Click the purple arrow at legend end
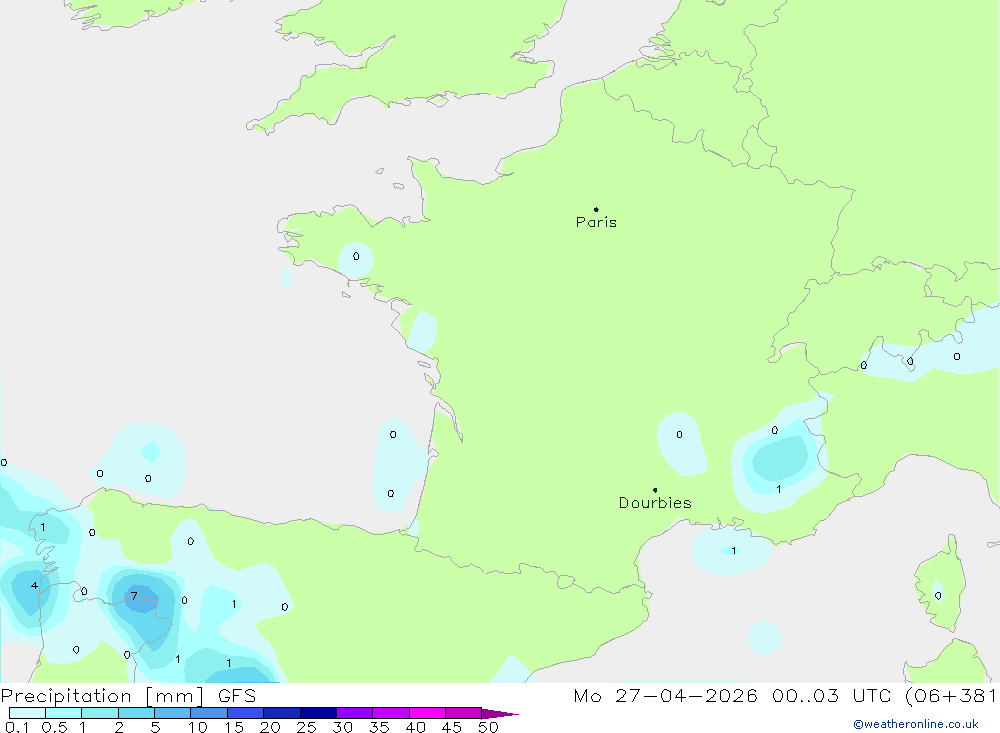Screen dimensions: 1000x733 pyautogui.click(x=500, y=714)
